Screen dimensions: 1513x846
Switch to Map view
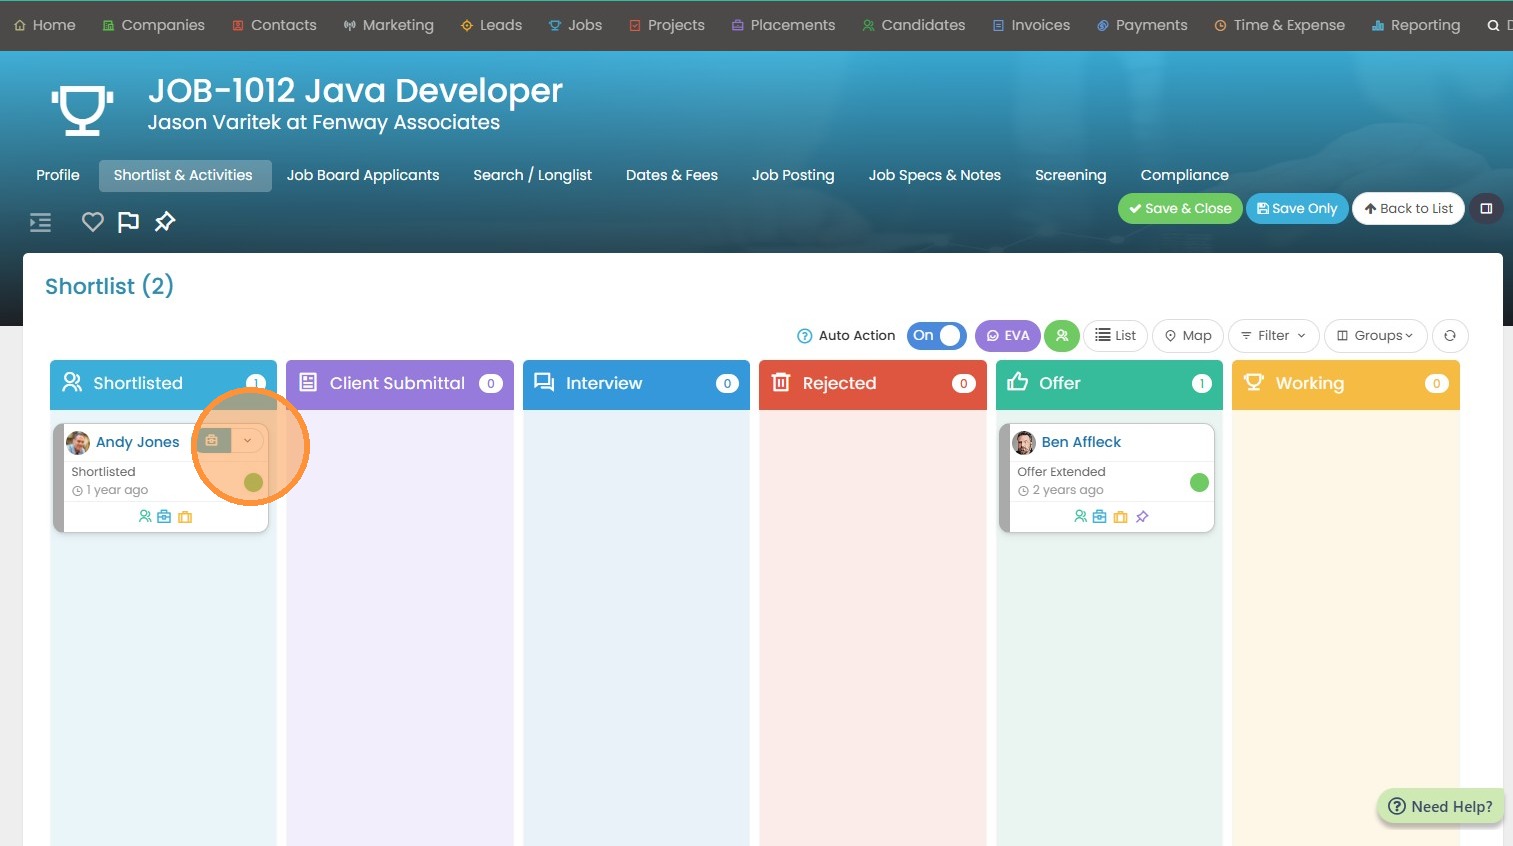tap(1187, 336)
